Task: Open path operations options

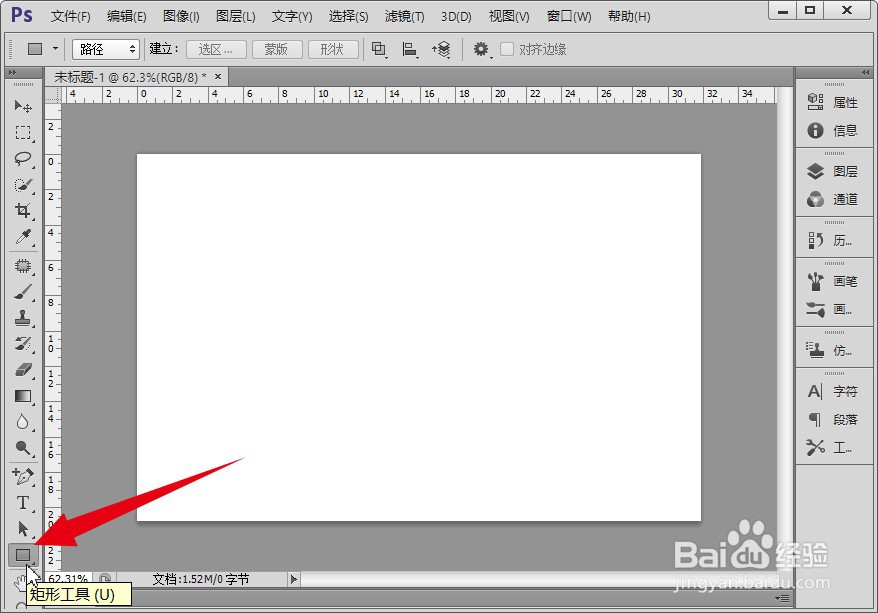Action: (x=379, y=50)
